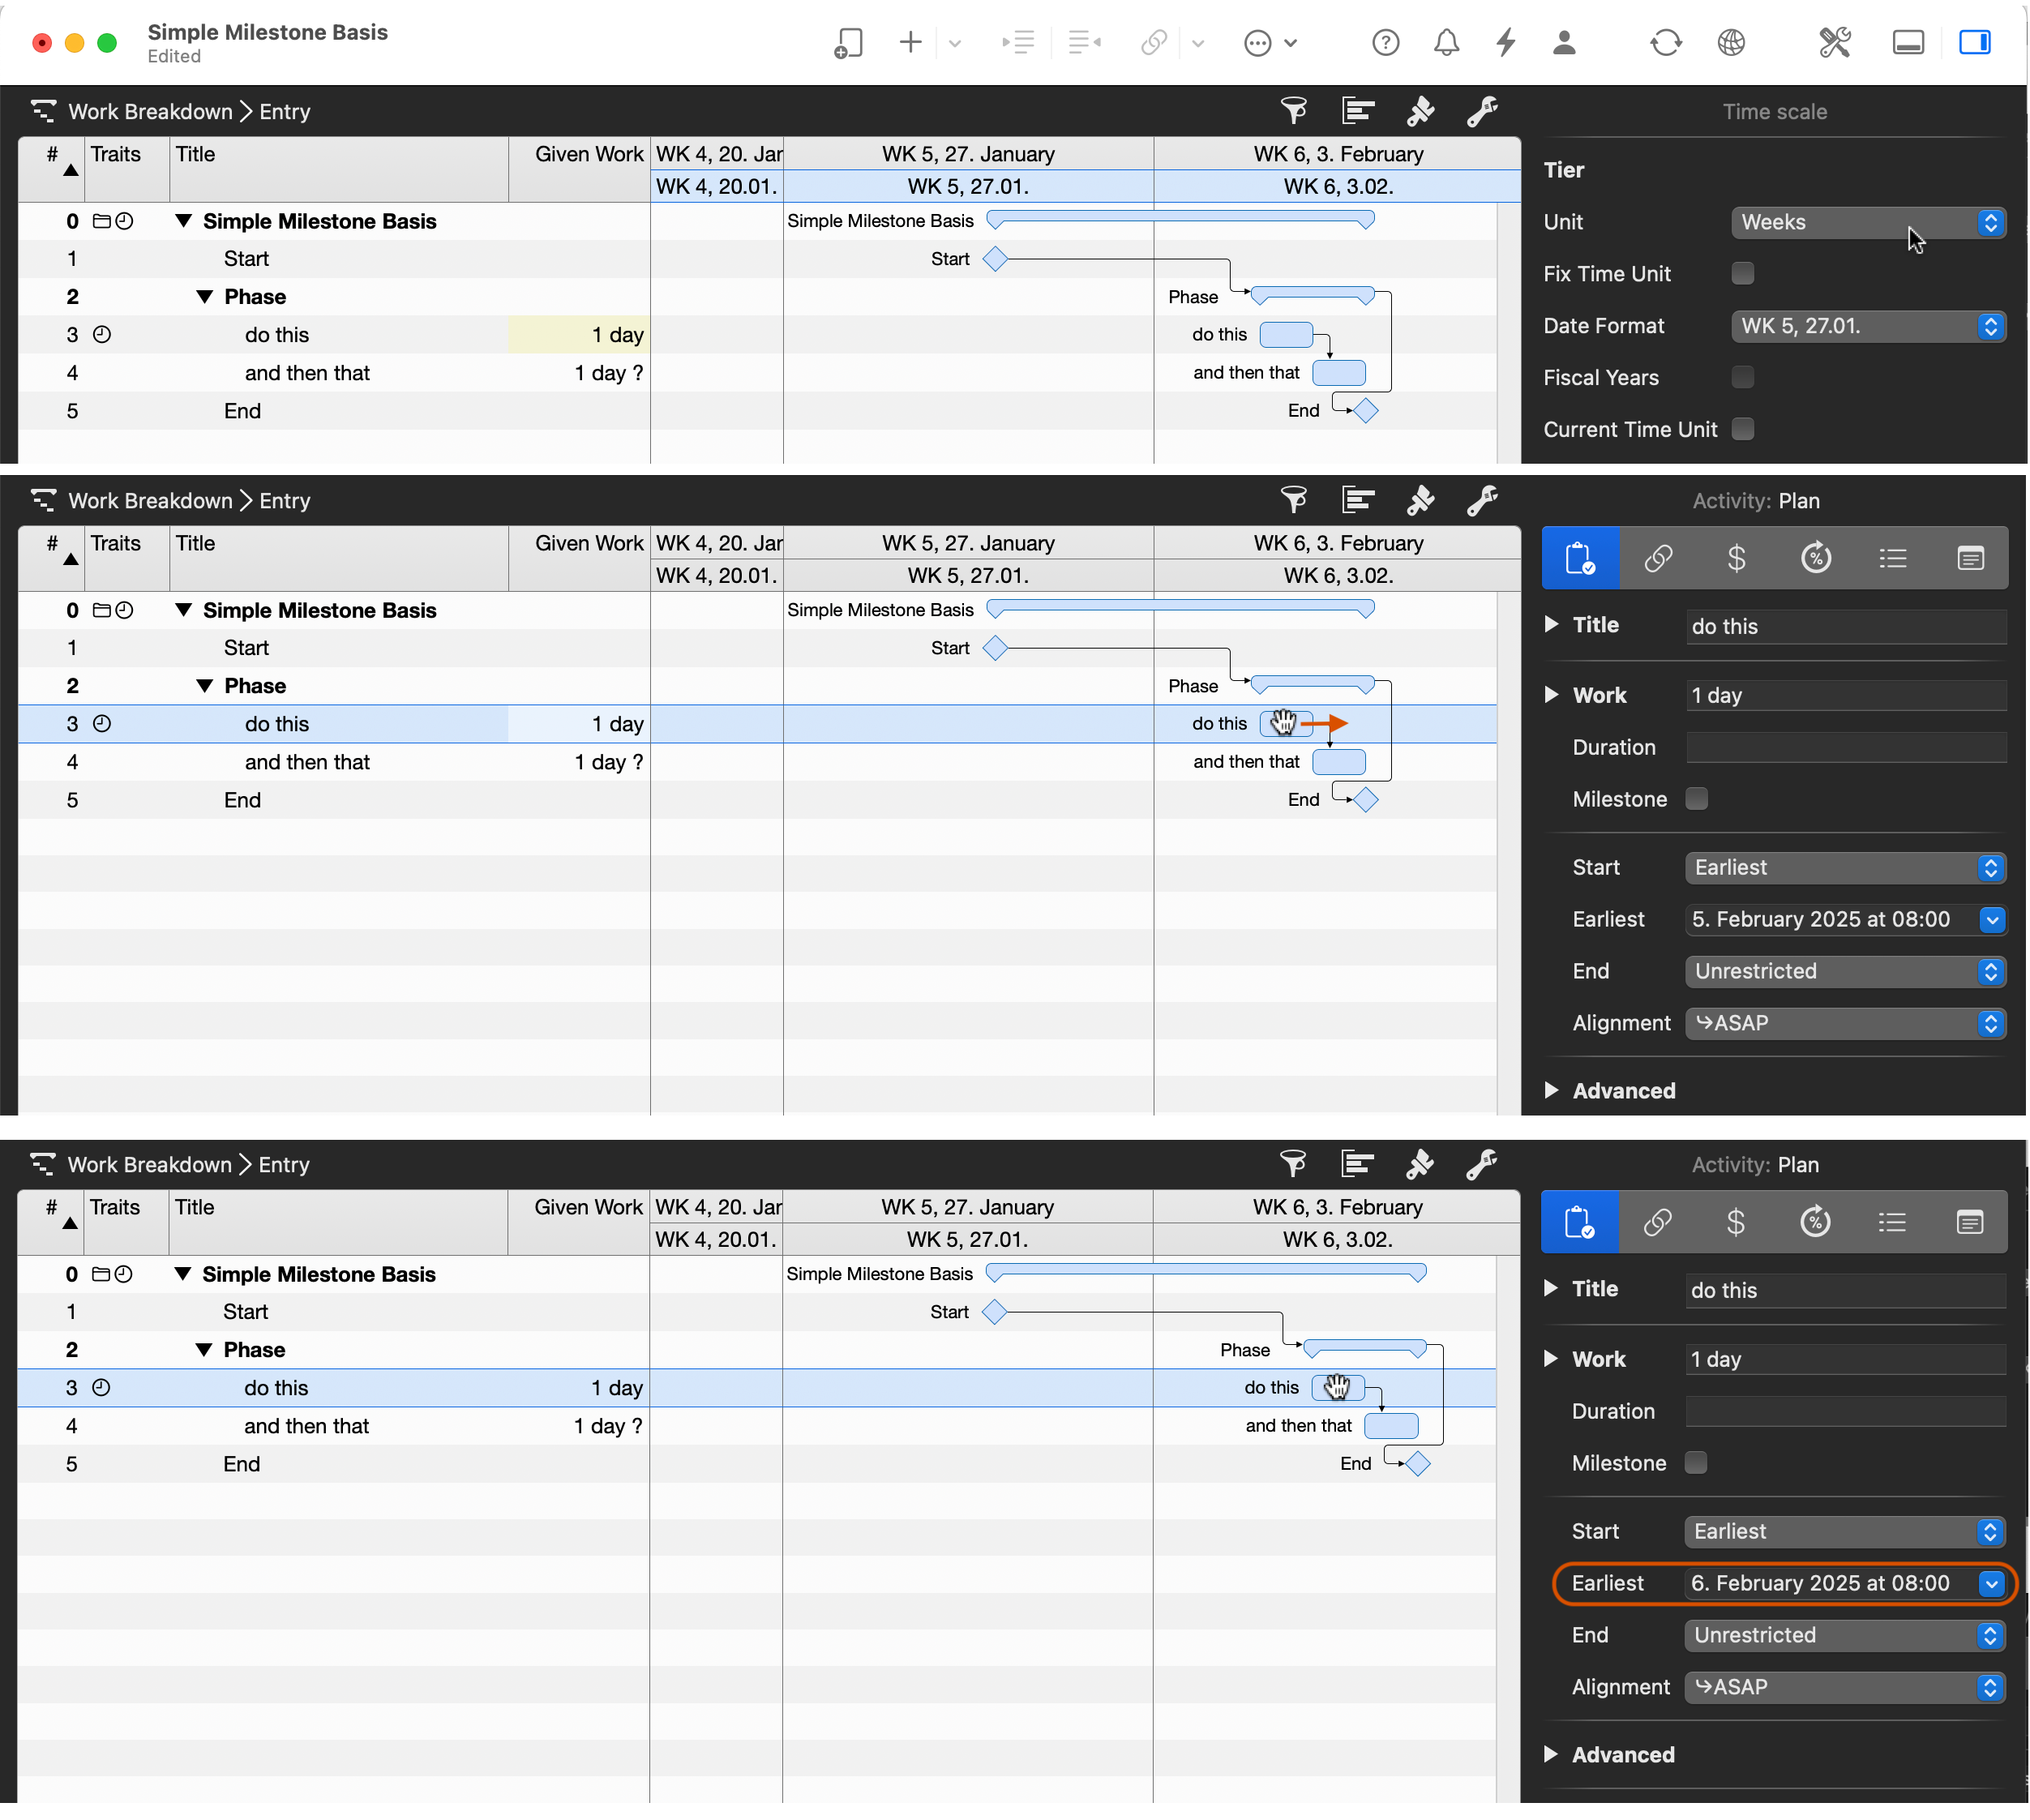Click the Gantt bars icon in top view
The height and width of the screenshot is (1820, 2030).
tap(1357, 111)
